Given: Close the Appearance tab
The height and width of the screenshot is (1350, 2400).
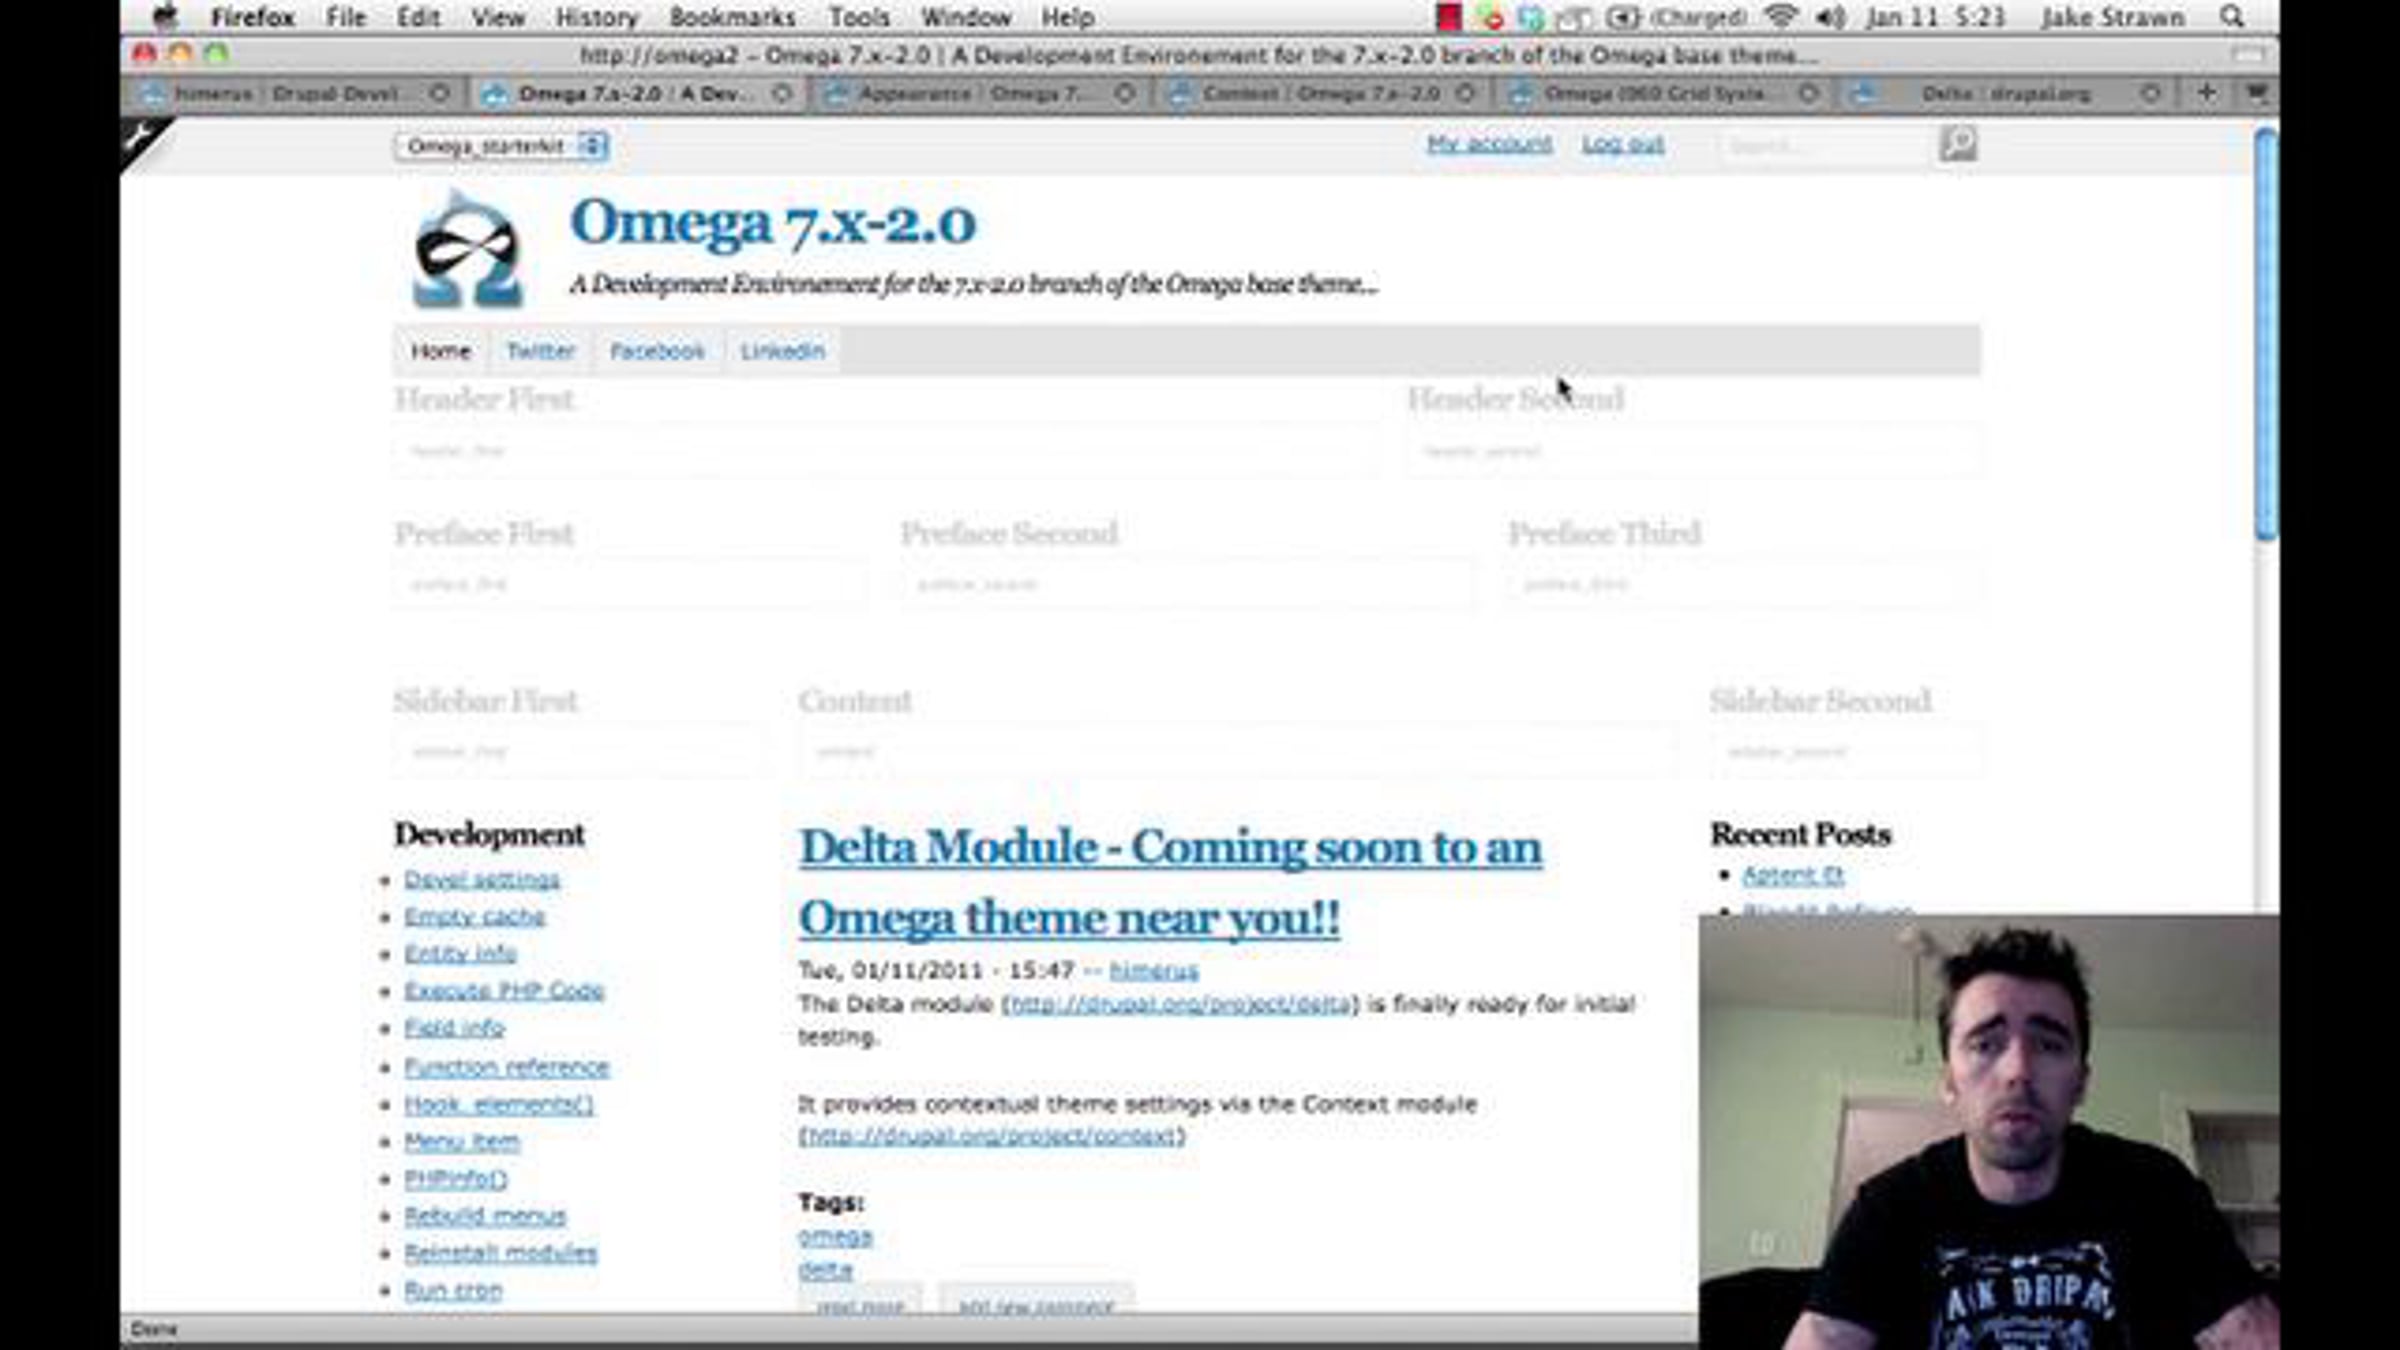Looking at the screenshot, I should click(1125, 93).
